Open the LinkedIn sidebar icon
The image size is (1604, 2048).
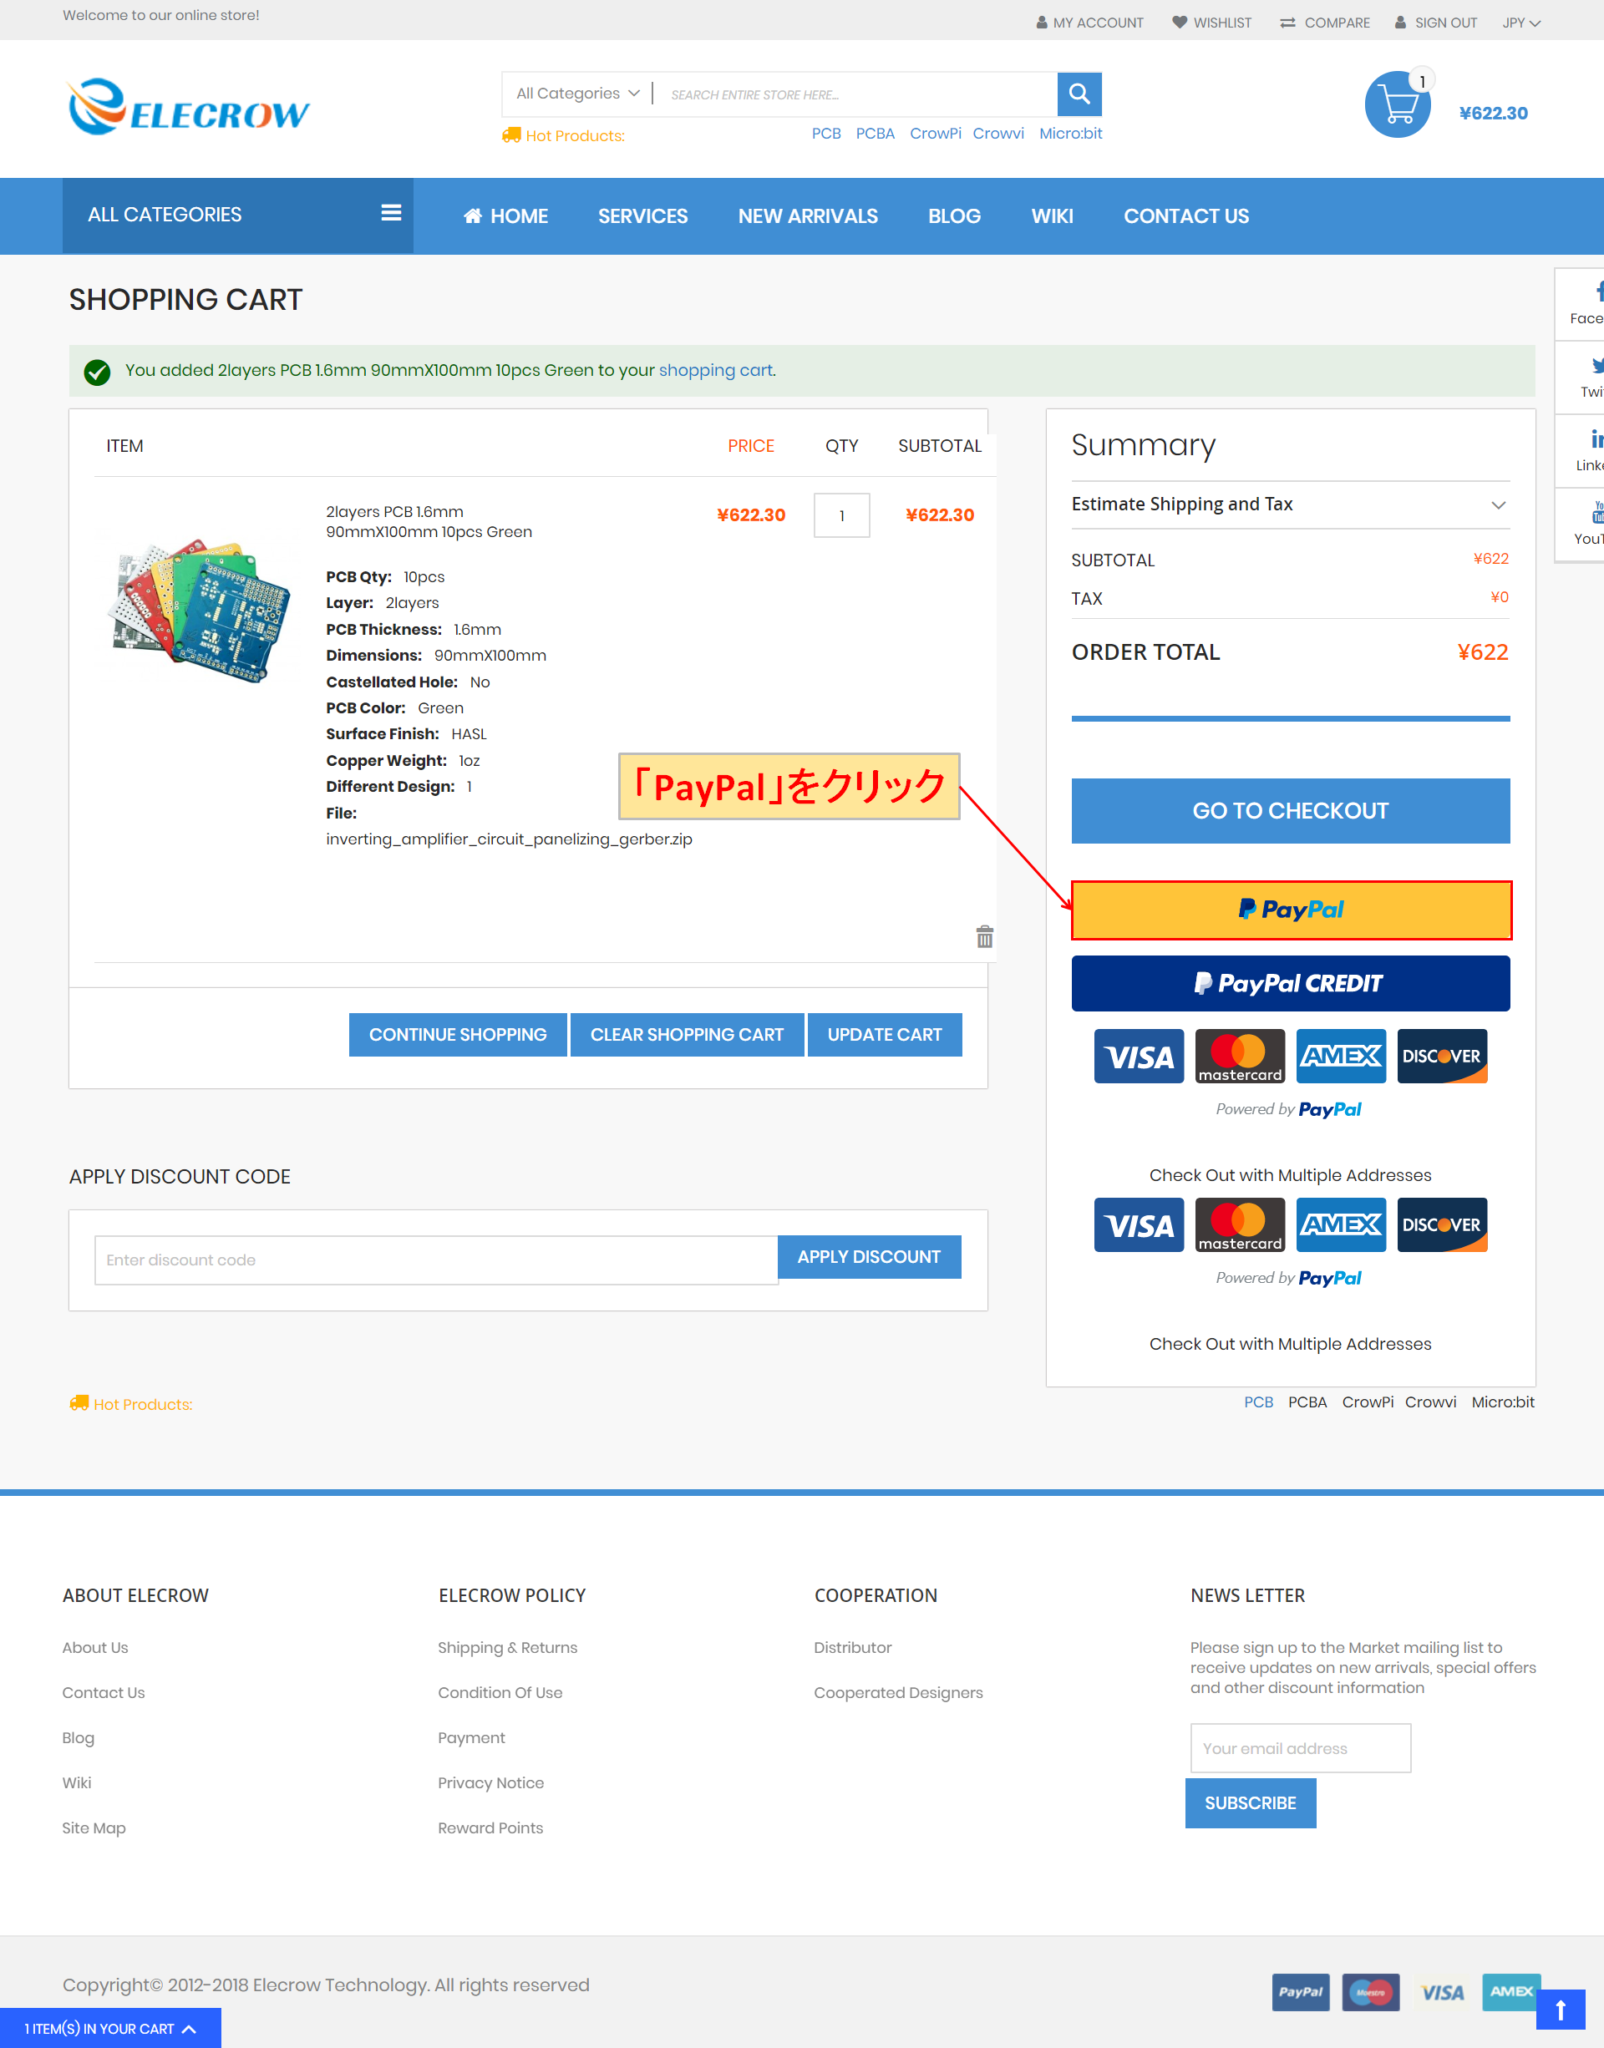[x=1591, y=449]
